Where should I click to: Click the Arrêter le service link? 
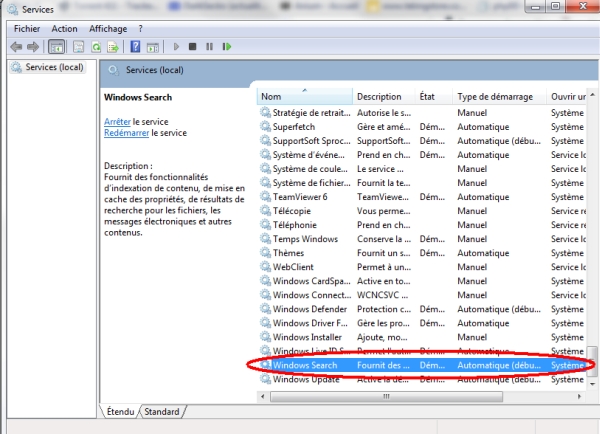pos(117,122)
